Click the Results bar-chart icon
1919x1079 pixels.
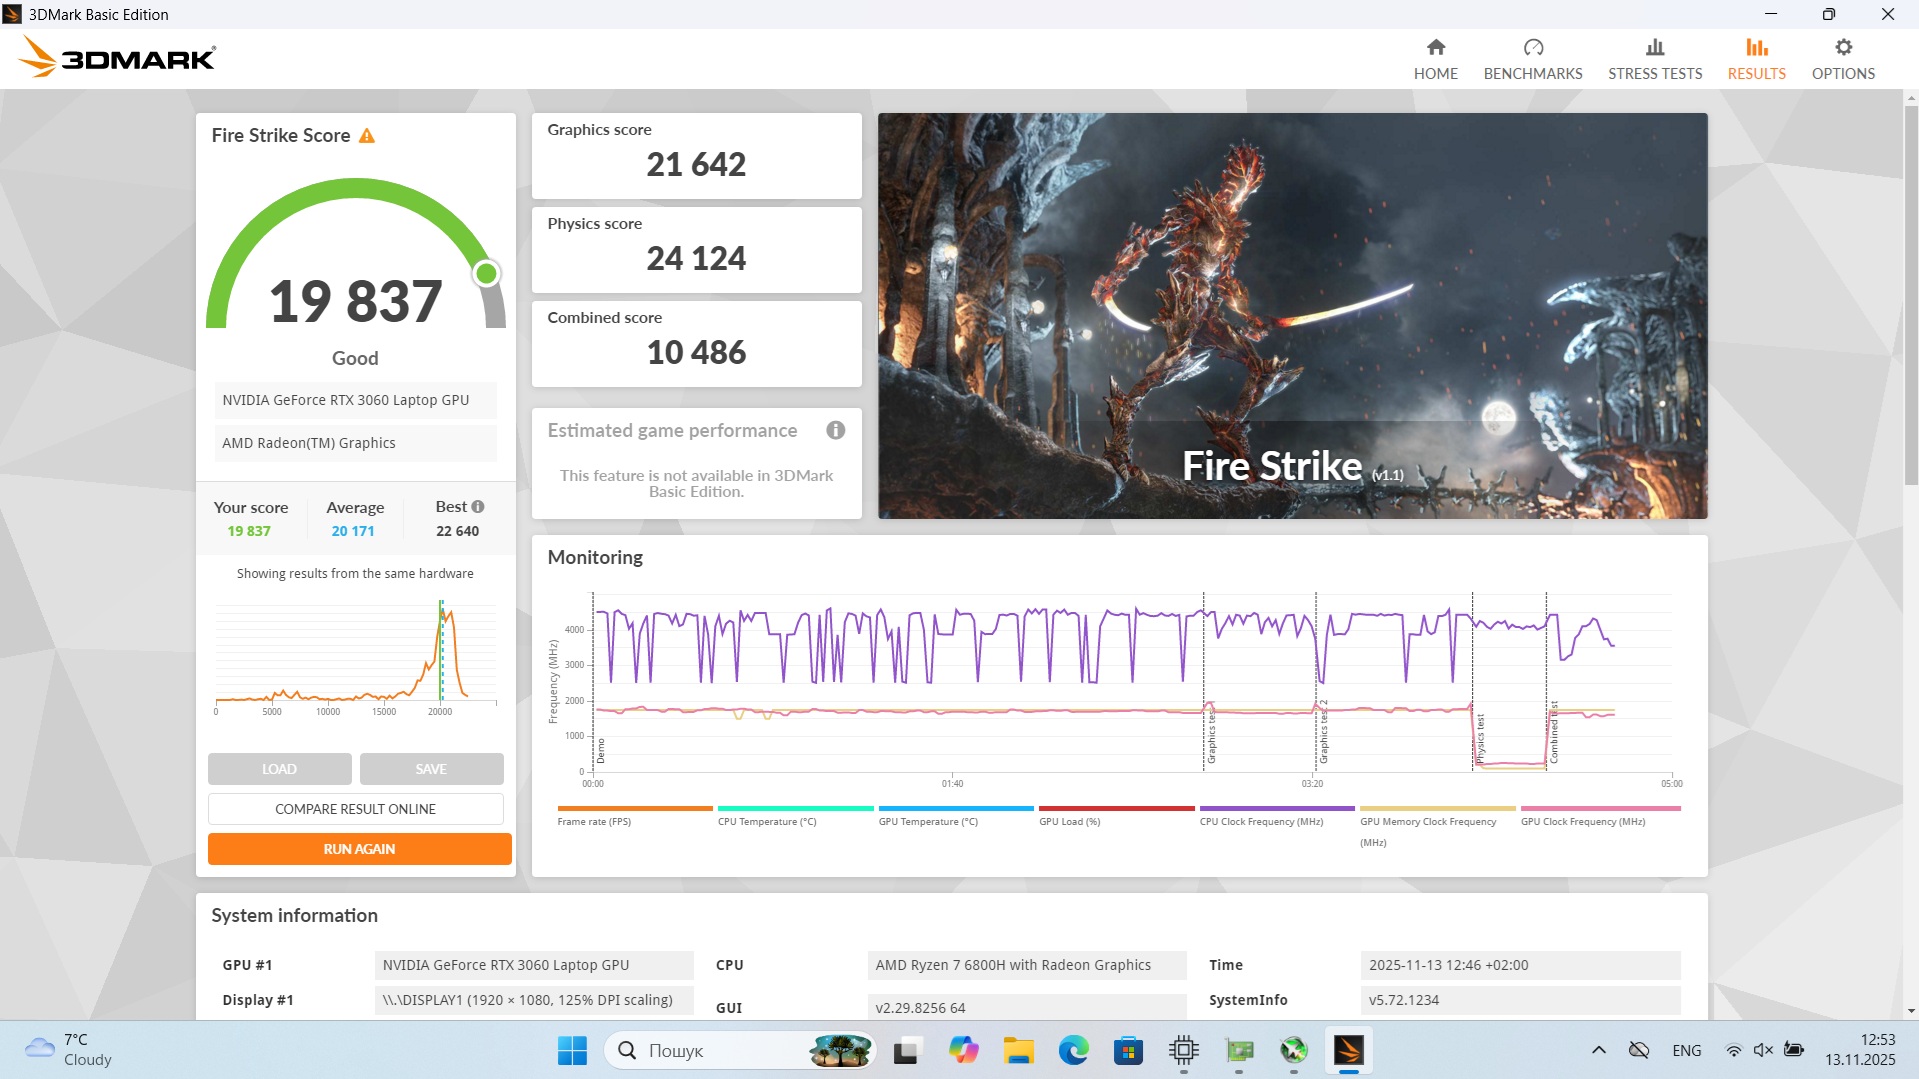(1755, 57)
